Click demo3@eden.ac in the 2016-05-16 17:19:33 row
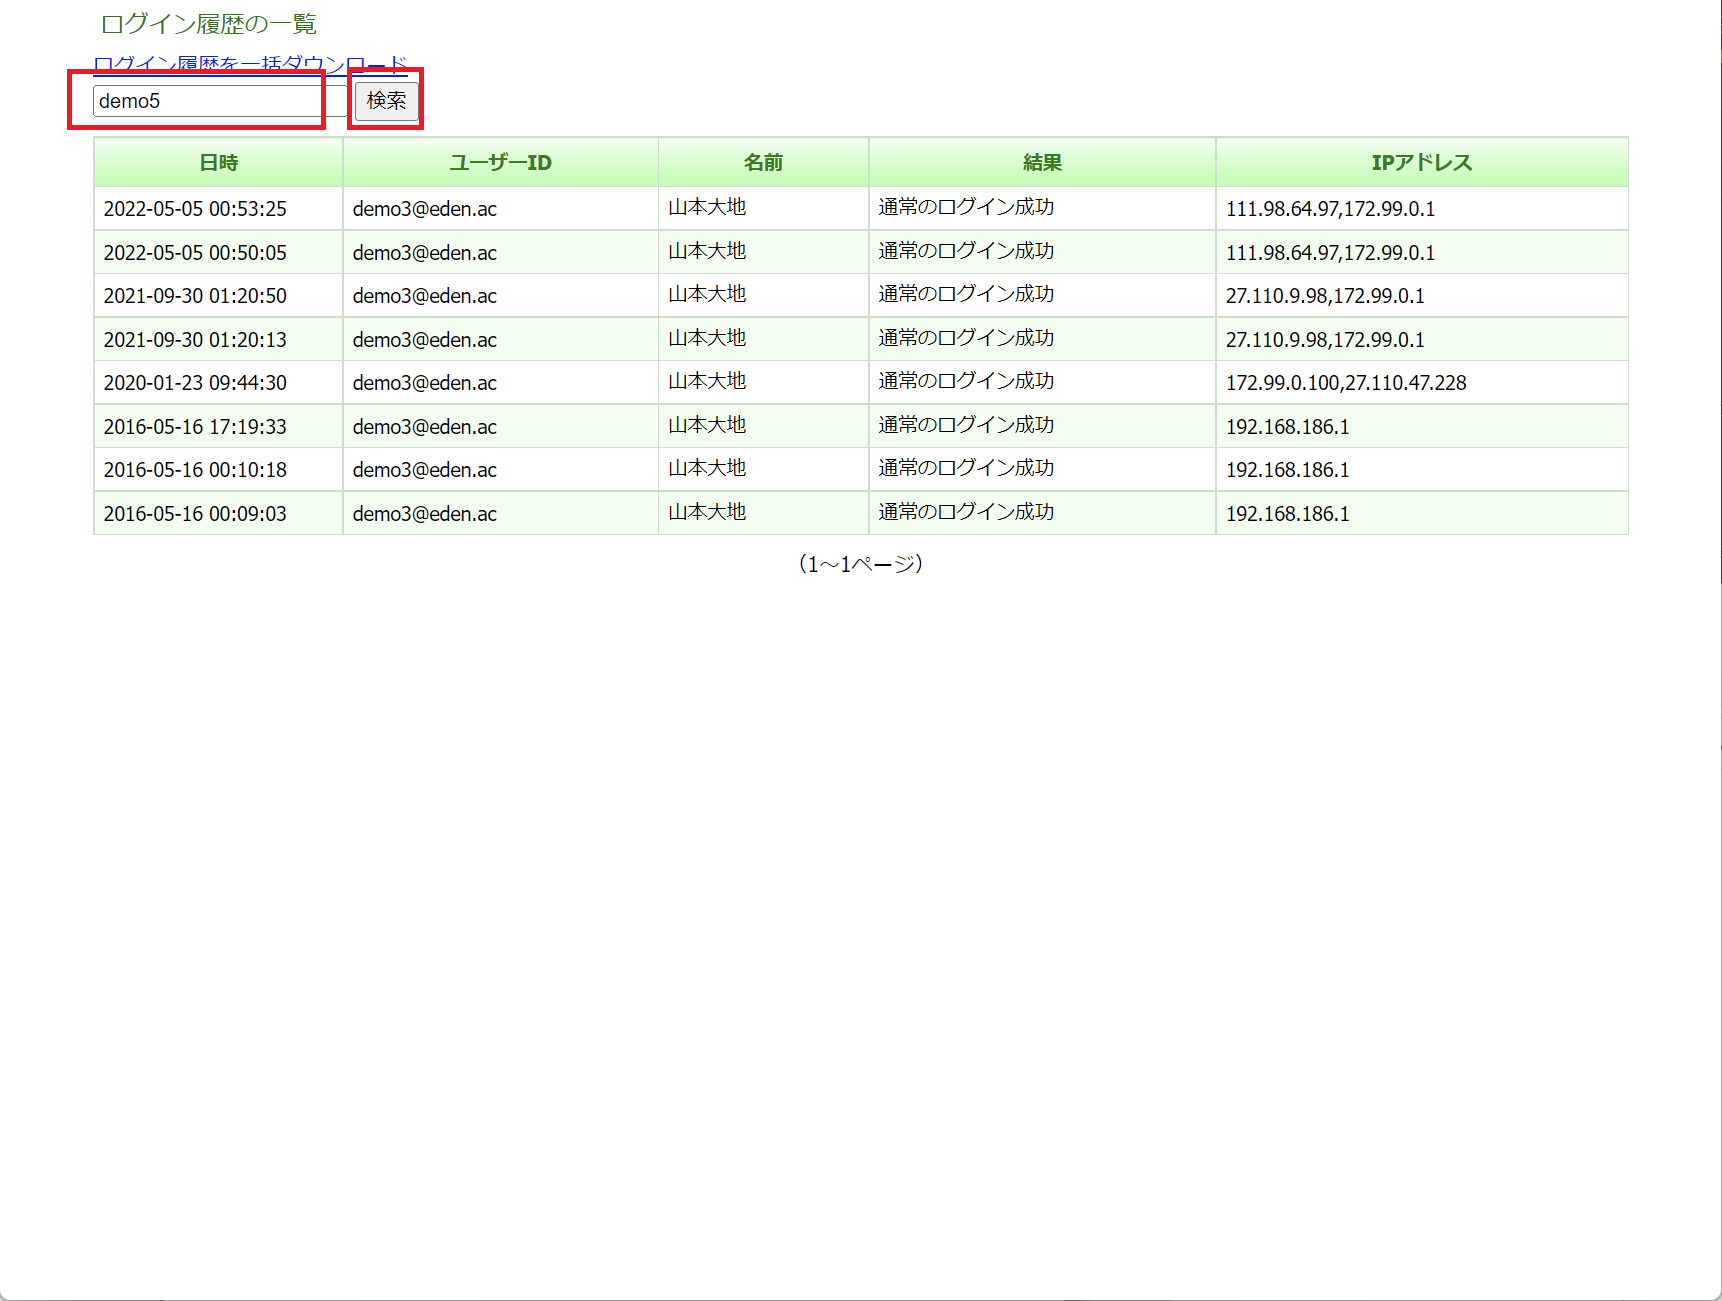This screenshot has width=1722, height=1301. 424,427
